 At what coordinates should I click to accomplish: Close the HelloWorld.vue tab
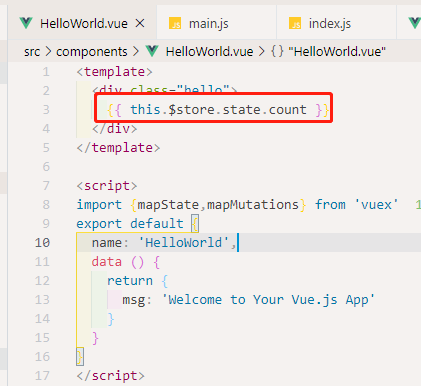click(x=140, y=23)
